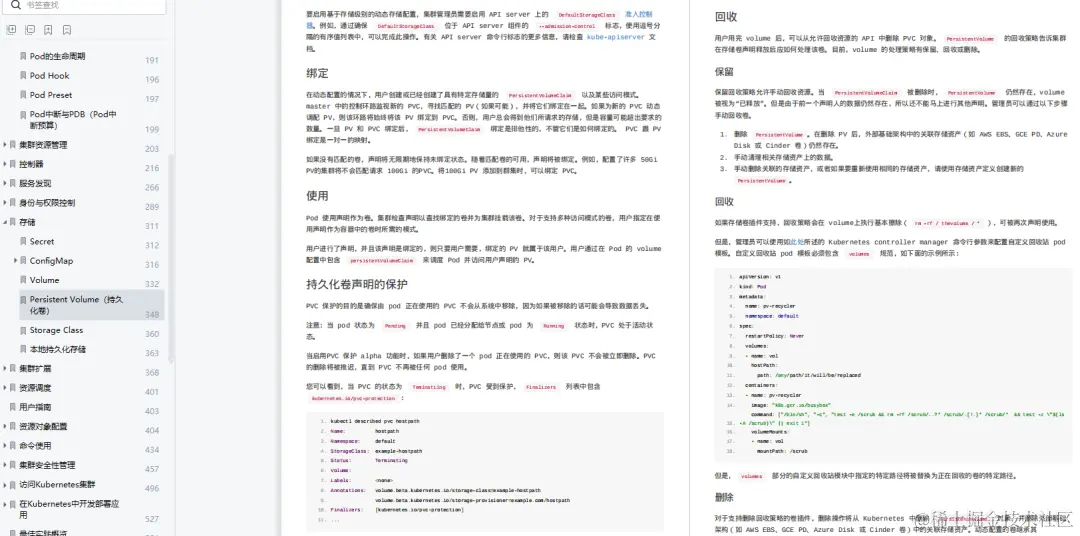
Task: Open bookmark 用户指南
Action: click(x=35, y=407)
